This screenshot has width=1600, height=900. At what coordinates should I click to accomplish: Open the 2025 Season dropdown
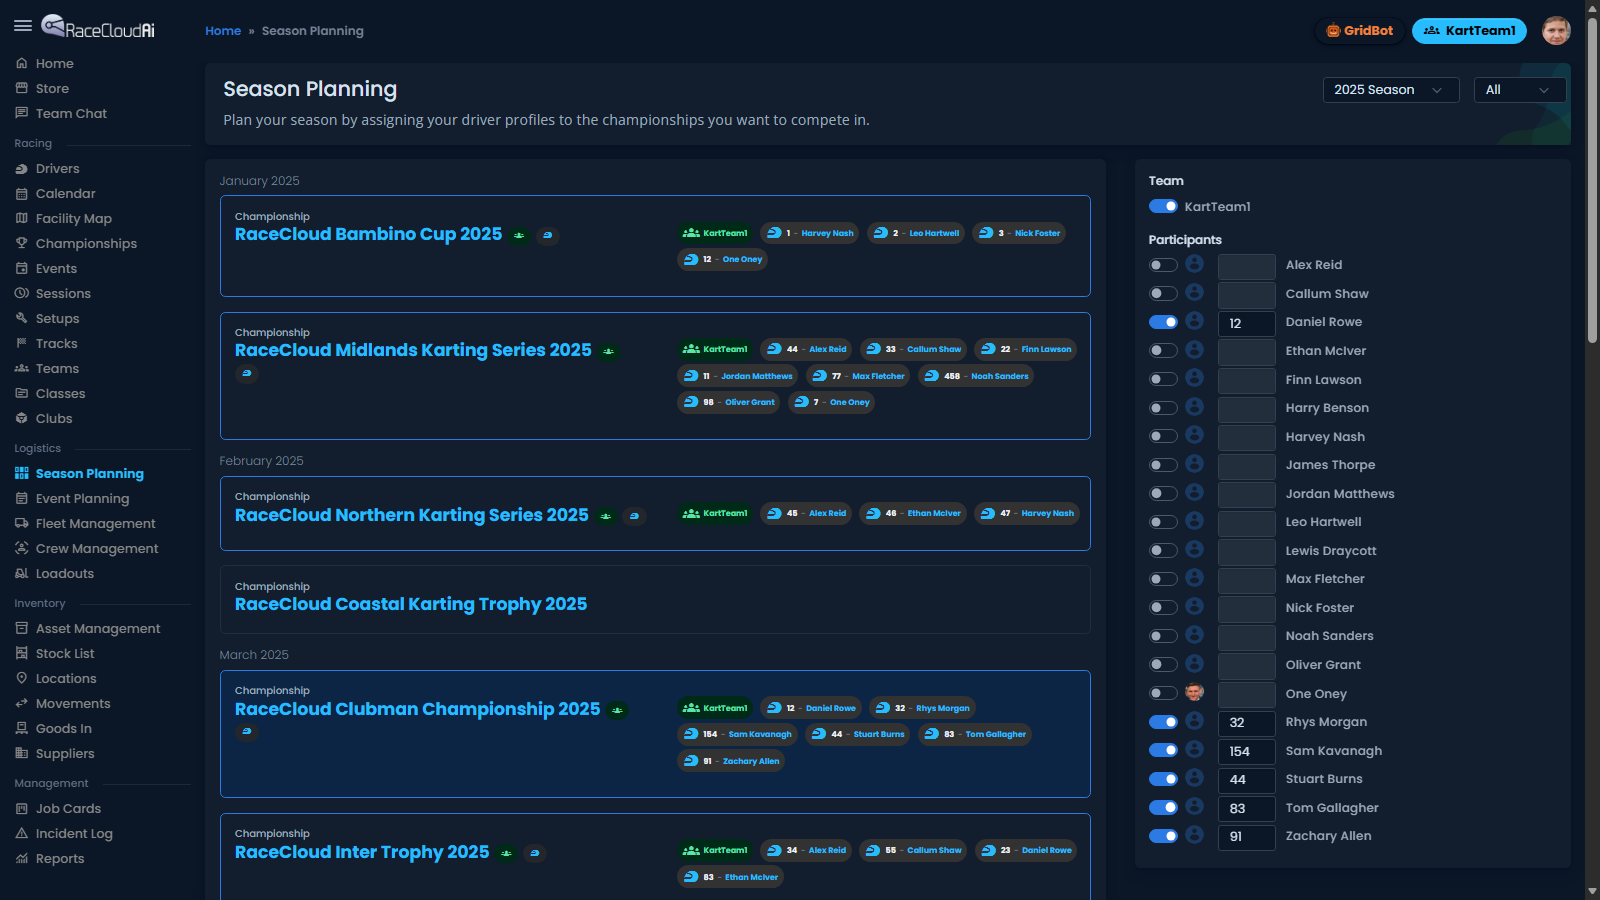1390,89
